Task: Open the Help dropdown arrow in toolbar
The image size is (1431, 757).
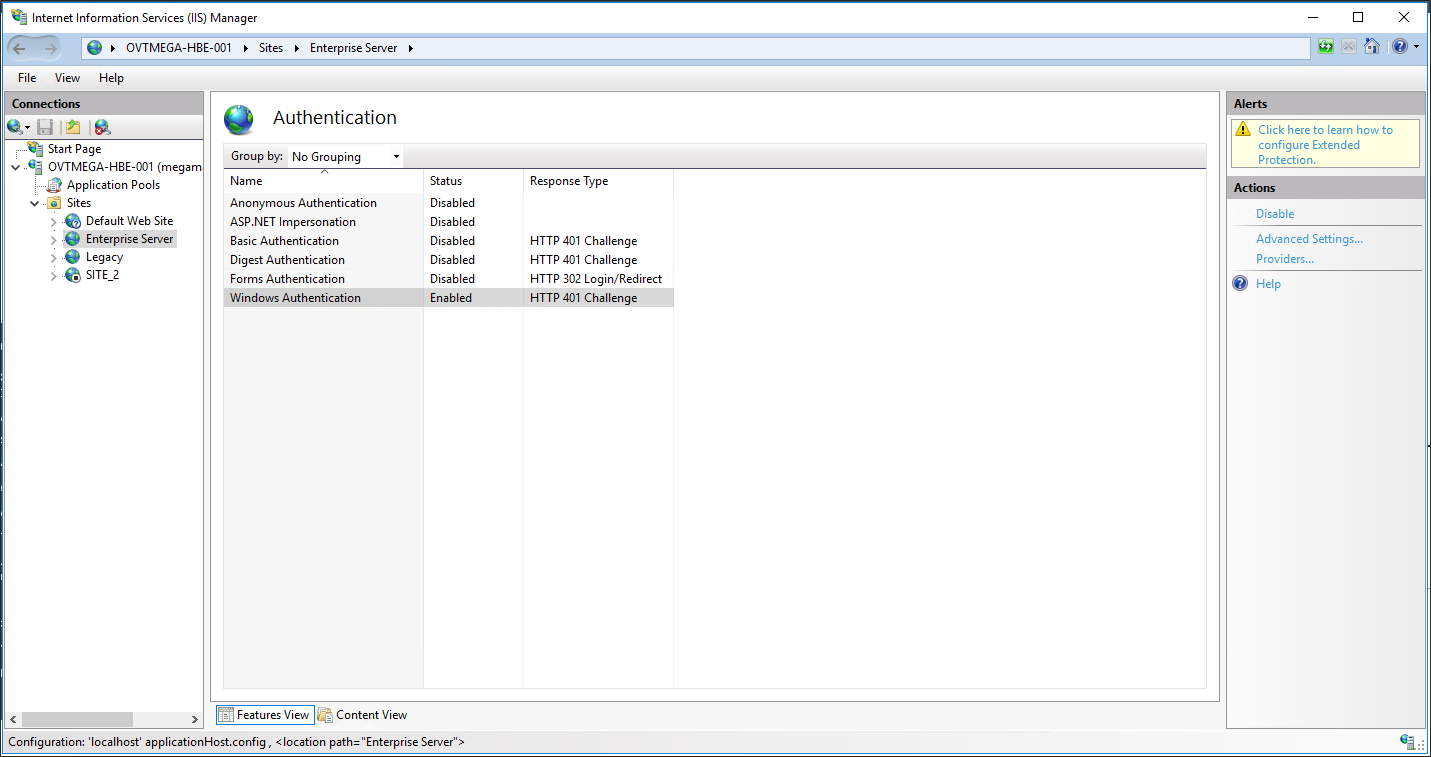Action: 1416,47
